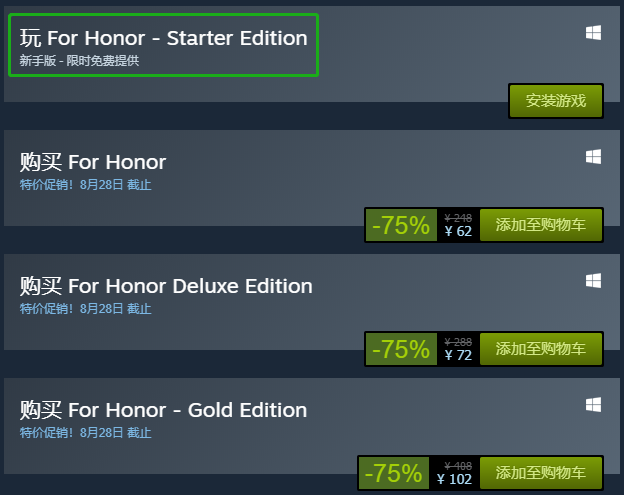Click Windows icon on For Honor row

(x=593, y=157)
